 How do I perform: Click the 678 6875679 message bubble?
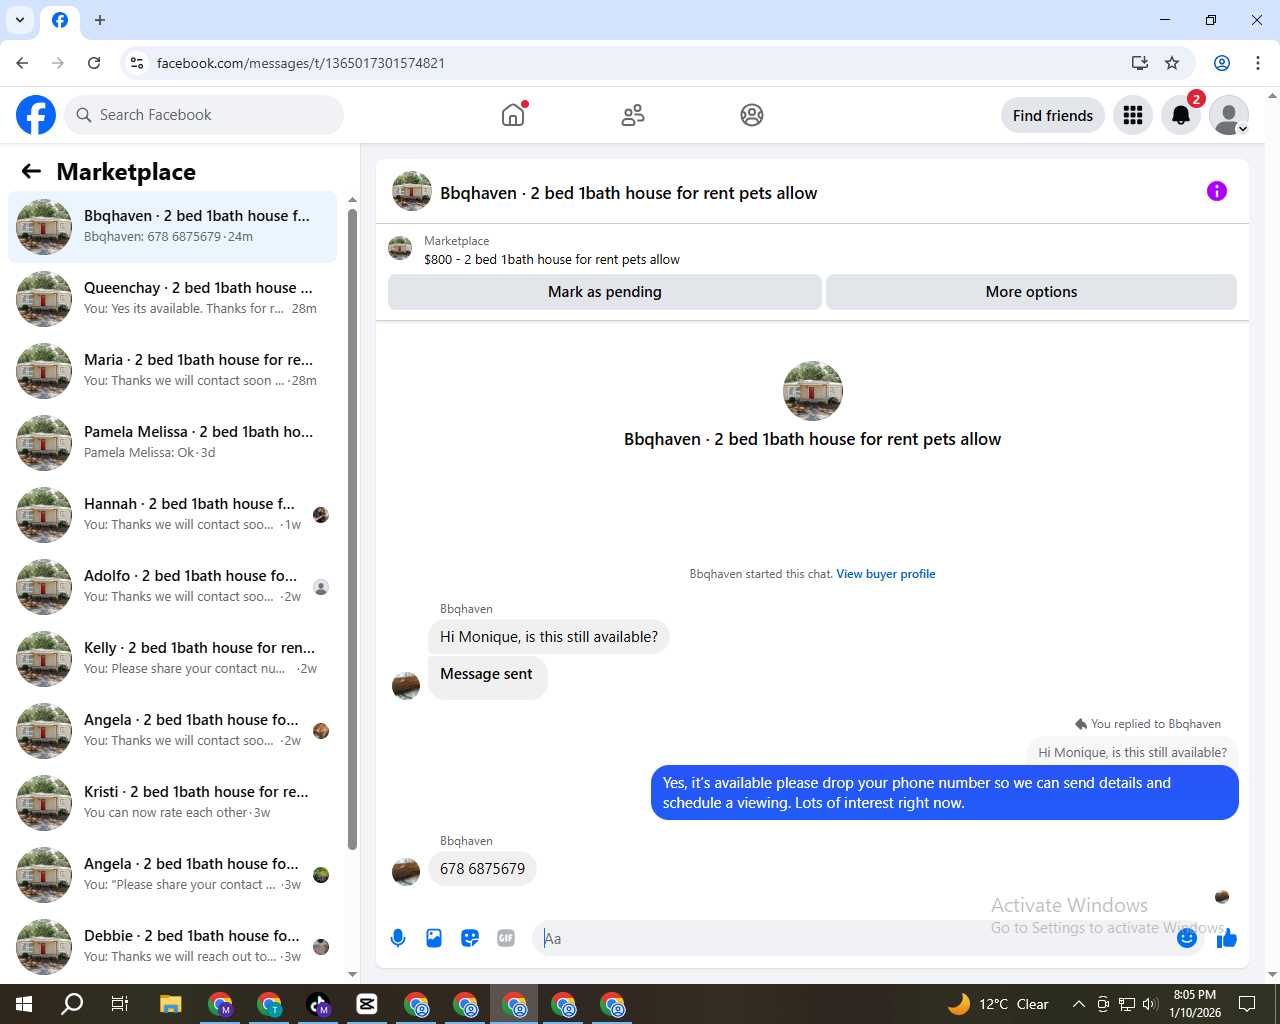click(482, 869)
